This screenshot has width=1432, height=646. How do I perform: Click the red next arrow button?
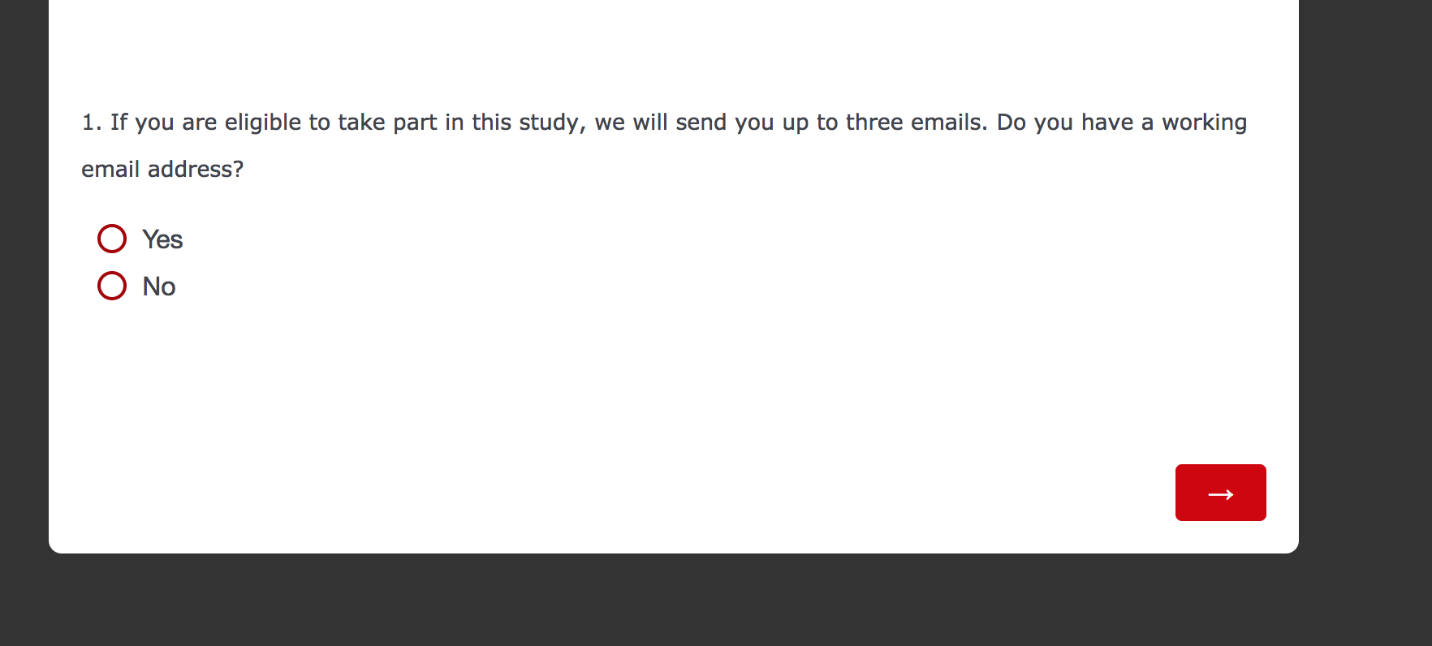point(1220,492)
